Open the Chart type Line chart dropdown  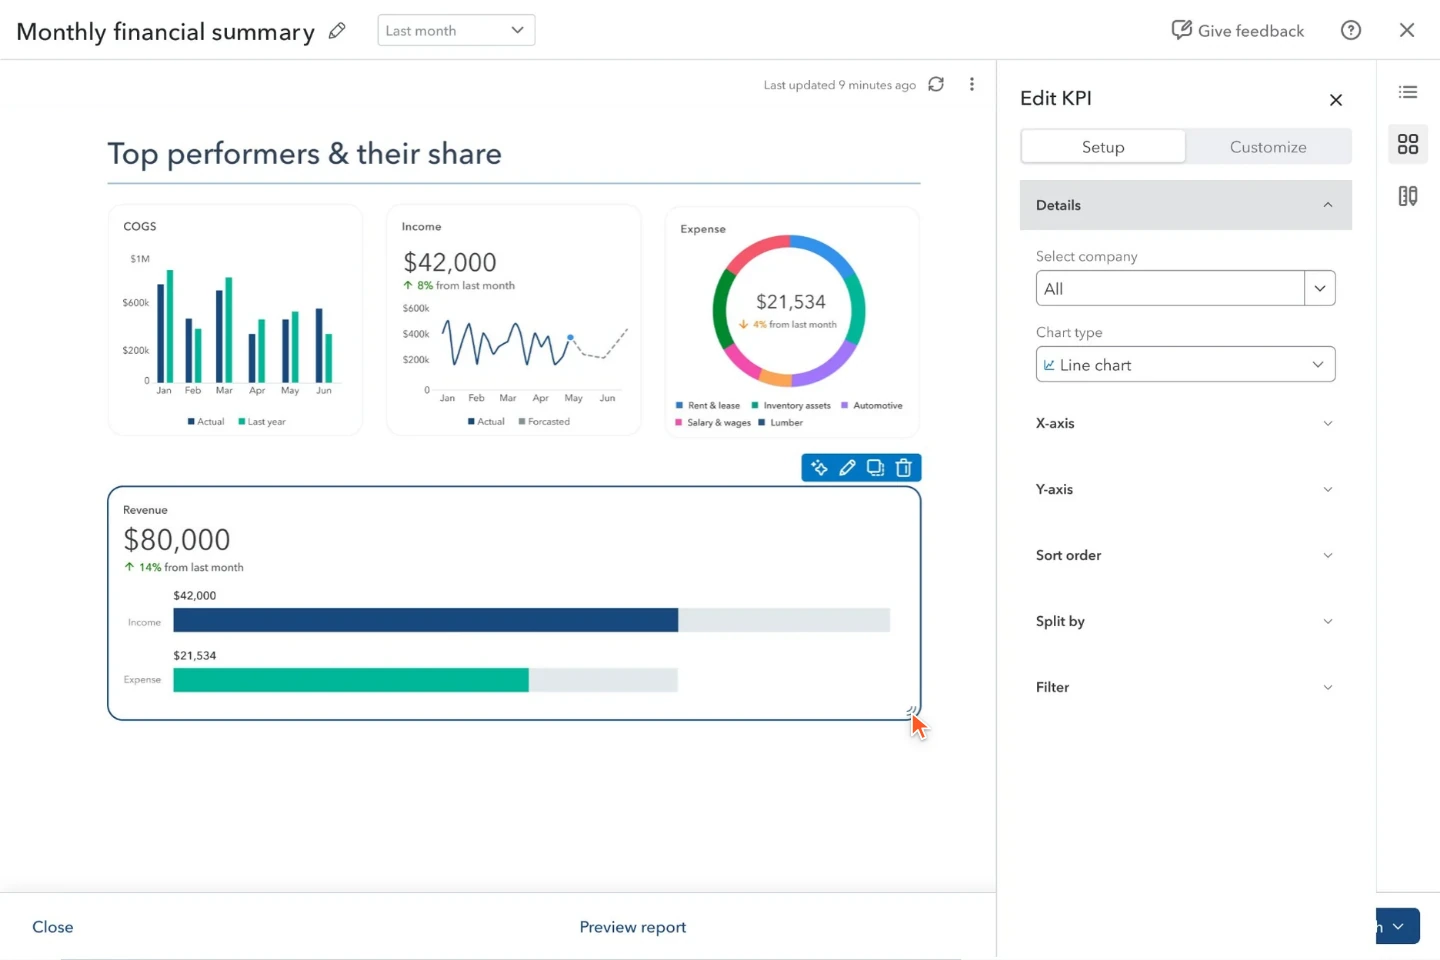1186,365
